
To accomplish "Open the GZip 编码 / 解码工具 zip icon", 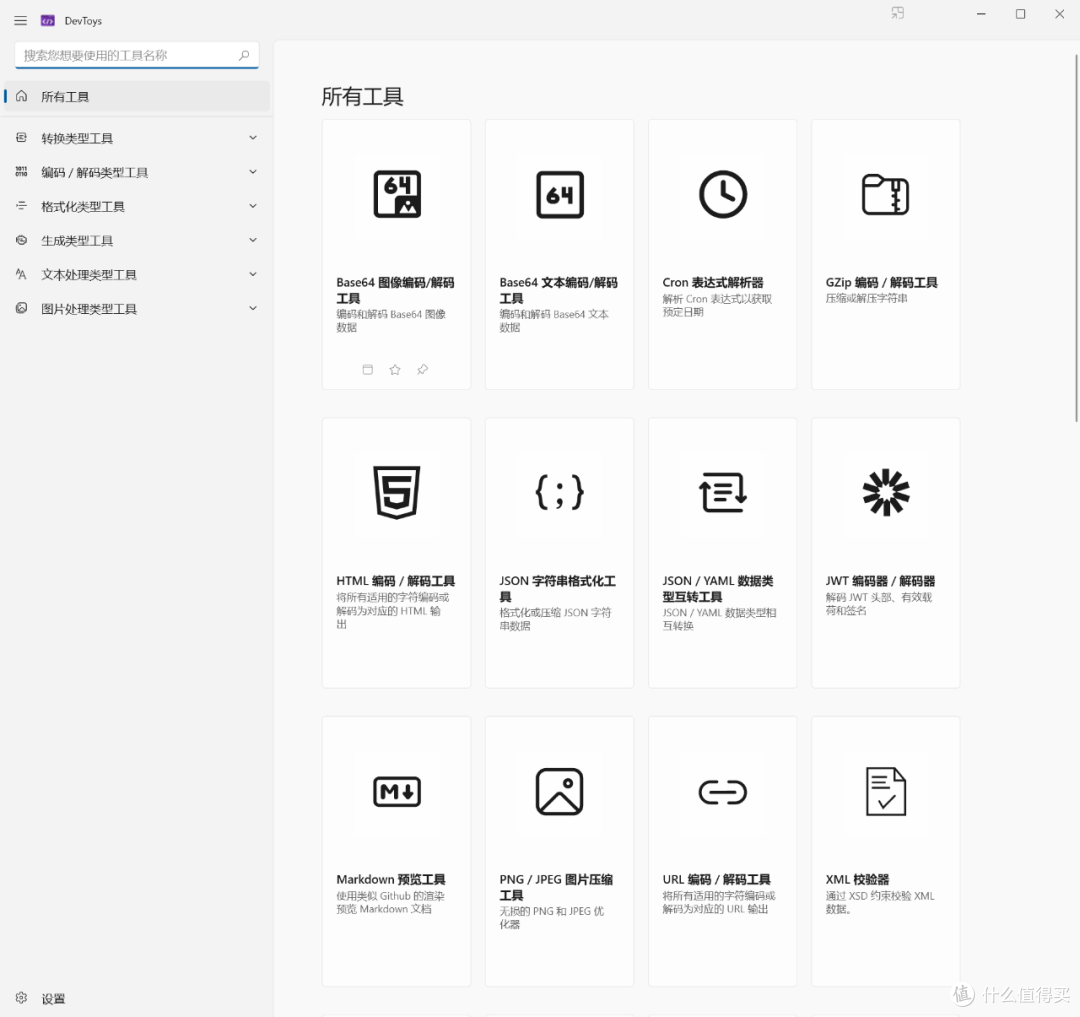I will coord(886,194).
